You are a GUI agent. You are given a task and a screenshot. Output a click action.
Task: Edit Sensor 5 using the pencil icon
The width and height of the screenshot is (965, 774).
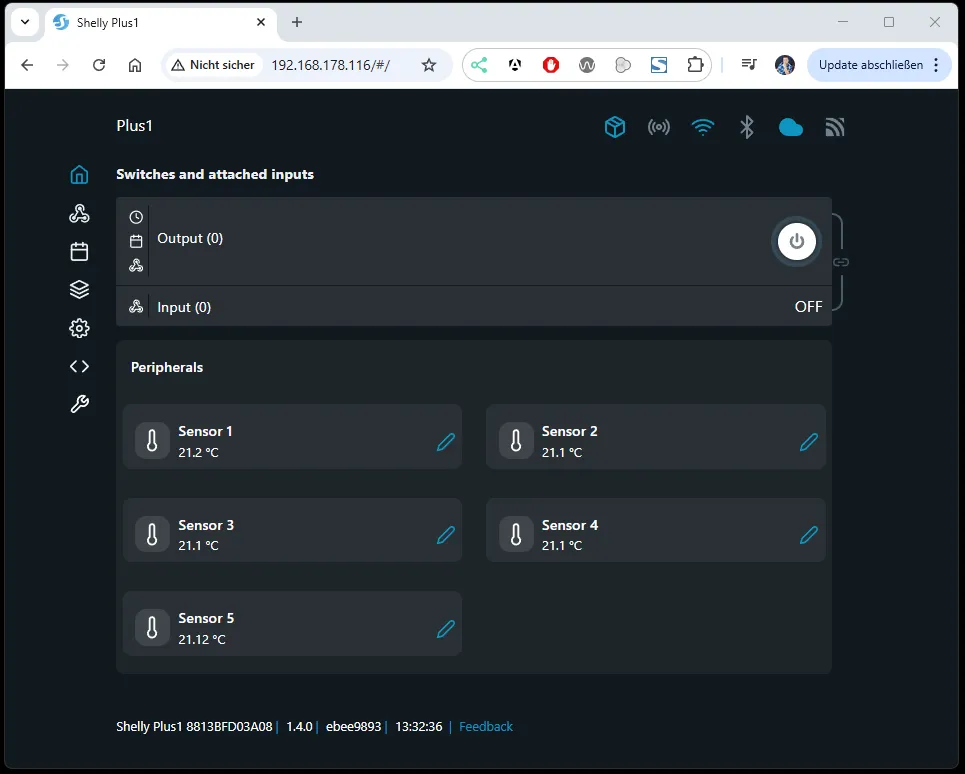coord(446,629)
